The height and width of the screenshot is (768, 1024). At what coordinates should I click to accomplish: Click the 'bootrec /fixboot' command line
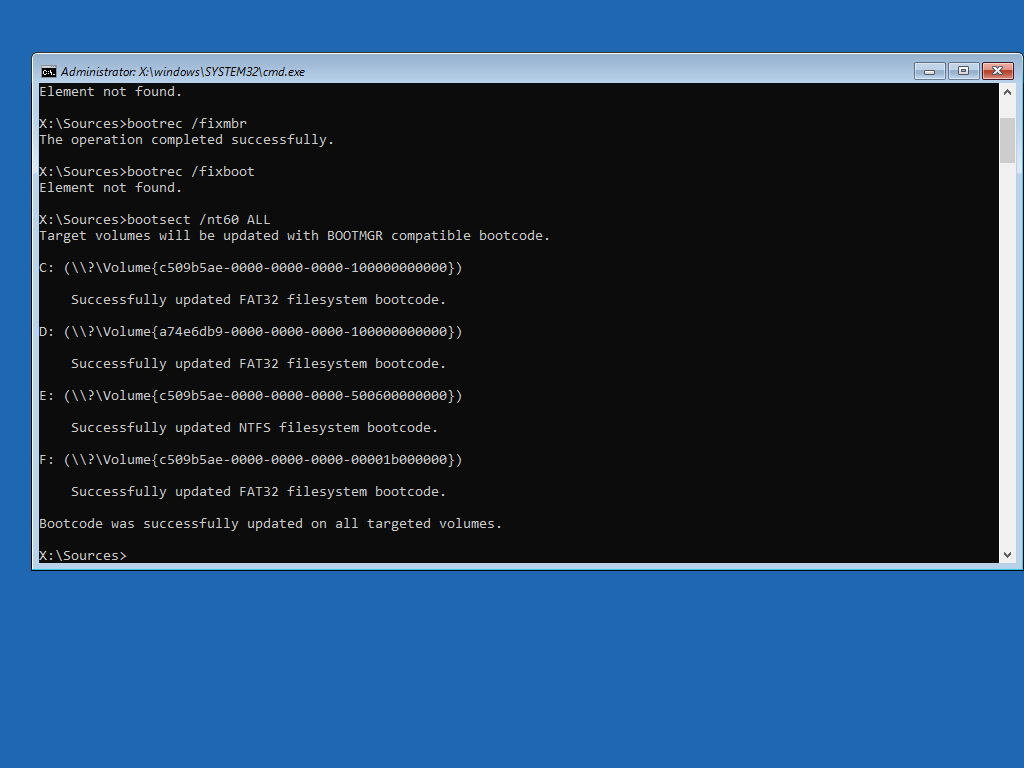pos(147,172)
